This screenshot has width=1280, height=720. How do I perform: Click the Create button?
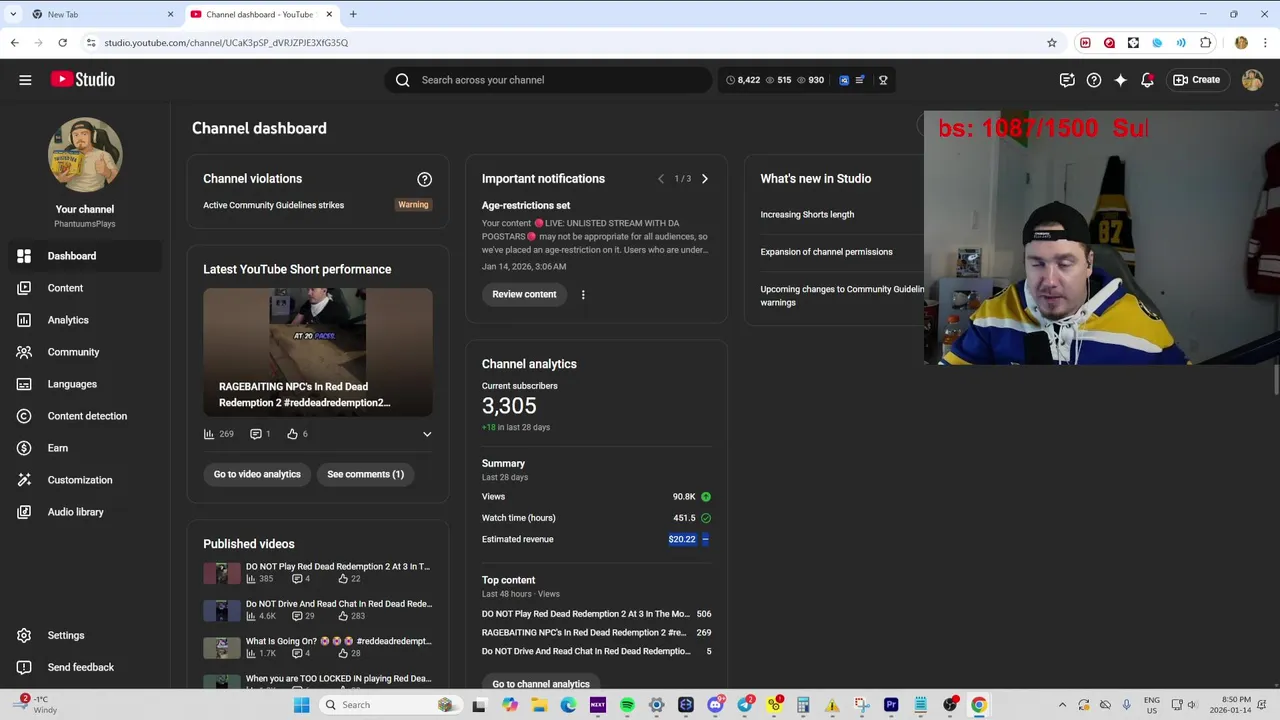coord(1197,80)
